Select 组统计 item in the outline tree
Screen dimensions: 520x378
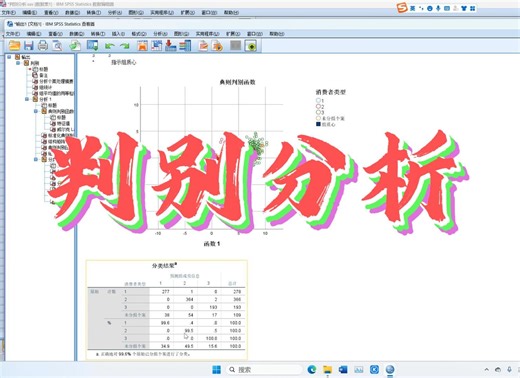coord(46,87)
